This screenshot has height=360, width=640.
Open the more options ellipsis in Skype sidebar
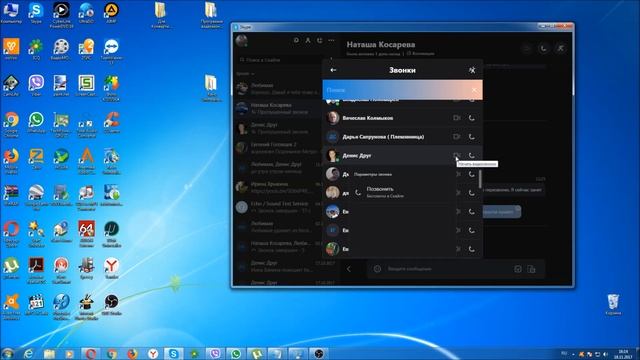[x=331, y=40]
